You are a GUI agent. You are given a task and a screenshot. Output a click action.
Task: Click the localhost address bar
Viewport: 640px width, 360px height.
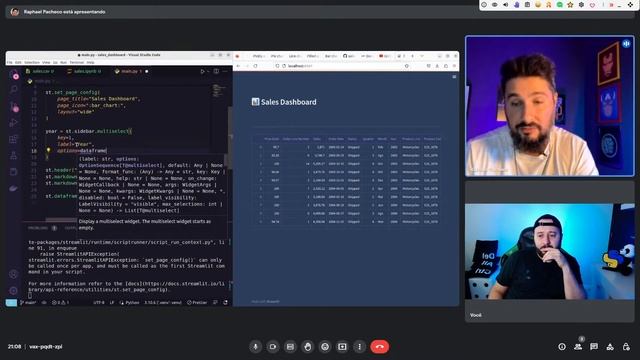click(341, 66)
